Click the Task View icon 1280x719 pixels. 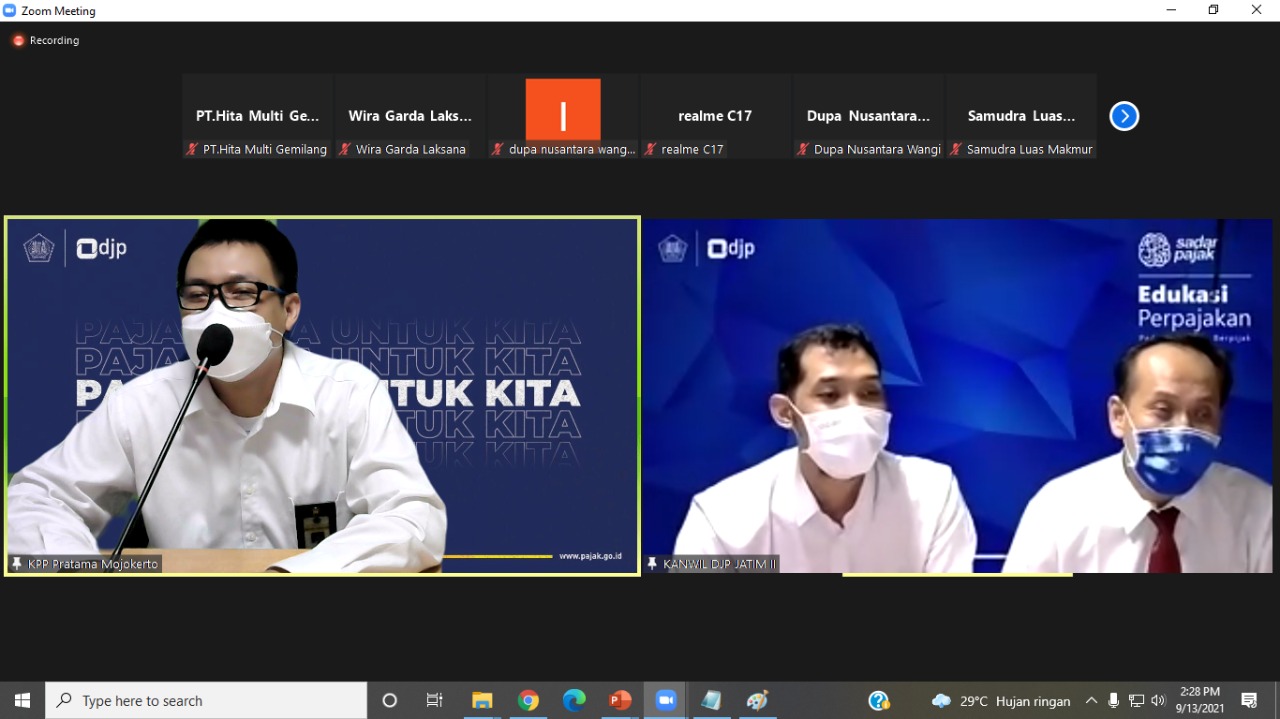435,700
